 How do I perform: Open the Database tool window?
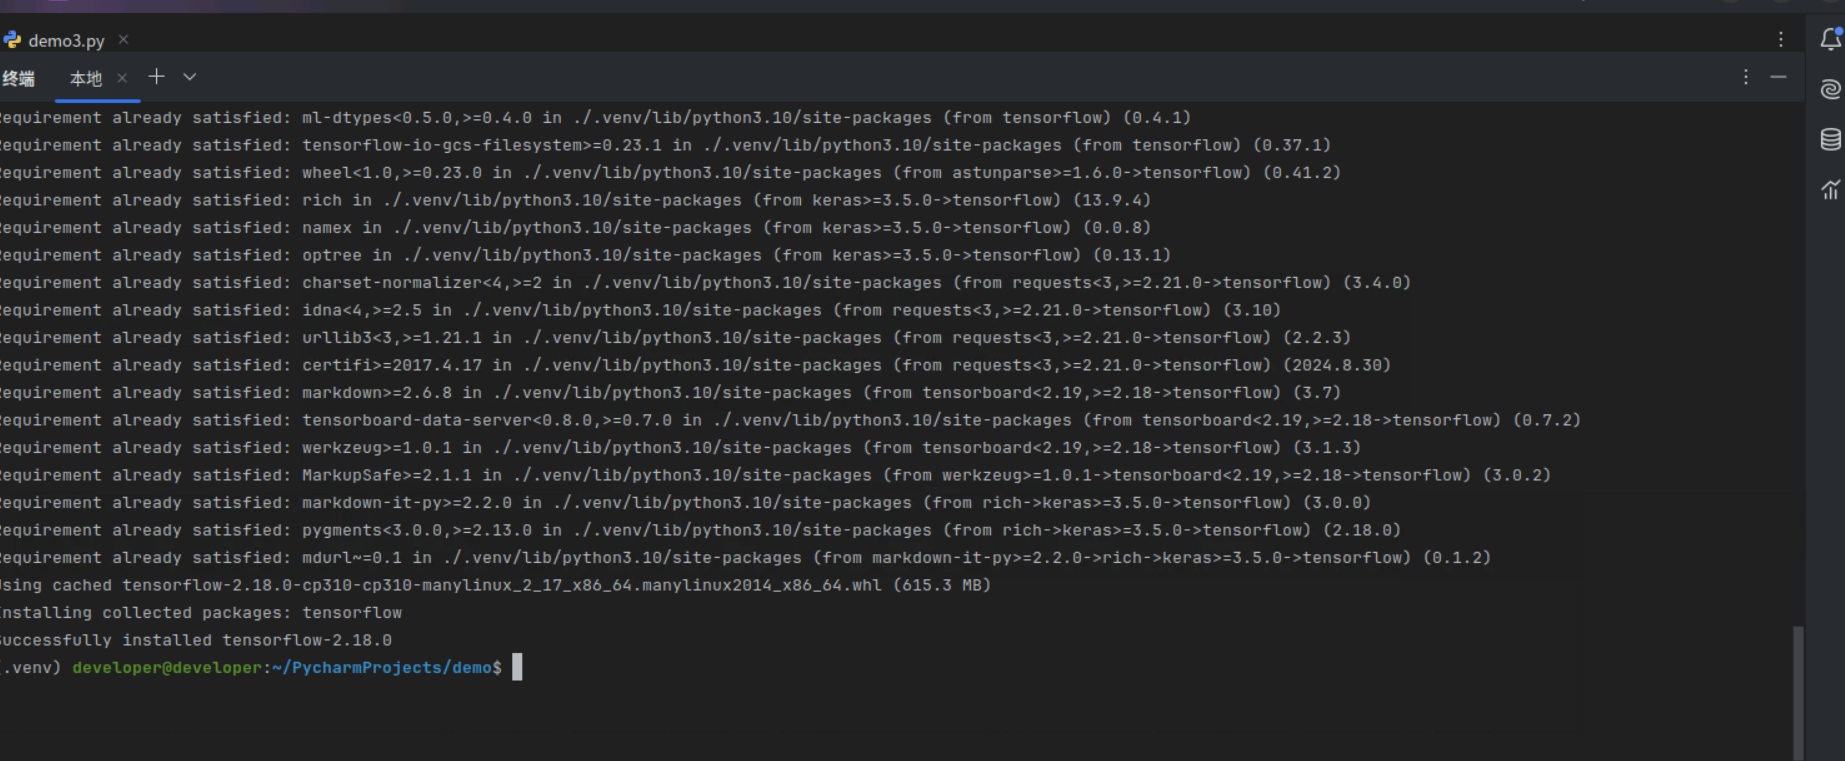click(x=1830, y=139)
